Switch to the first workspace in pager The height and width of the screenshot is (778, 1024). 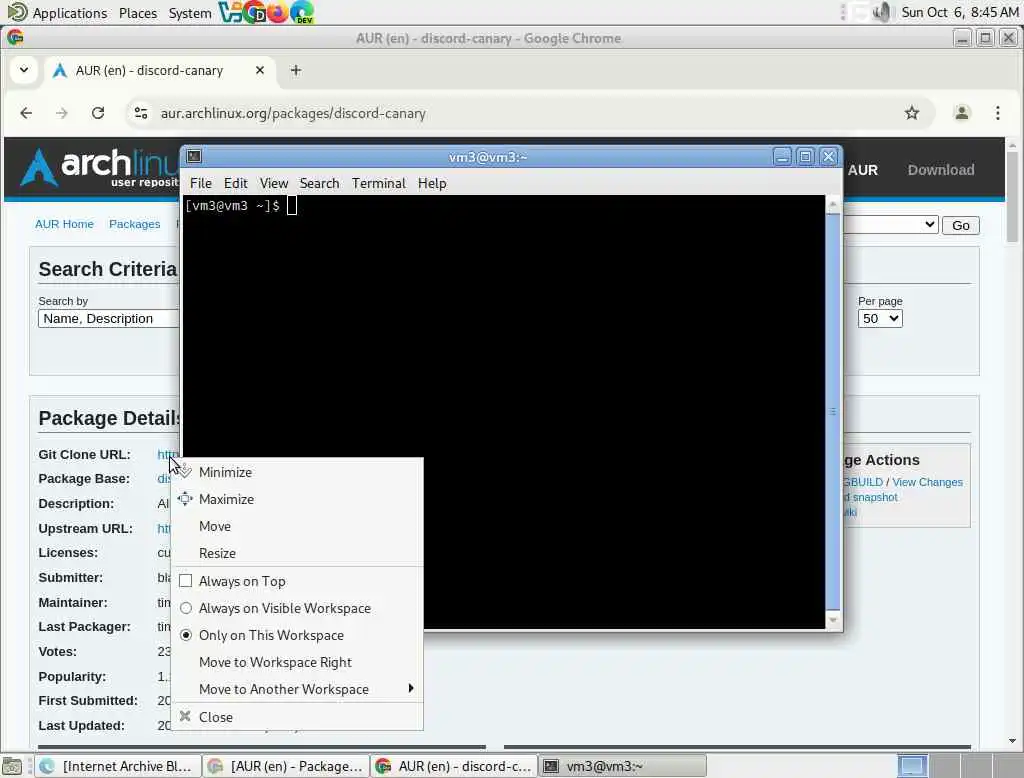click(912, 766)
